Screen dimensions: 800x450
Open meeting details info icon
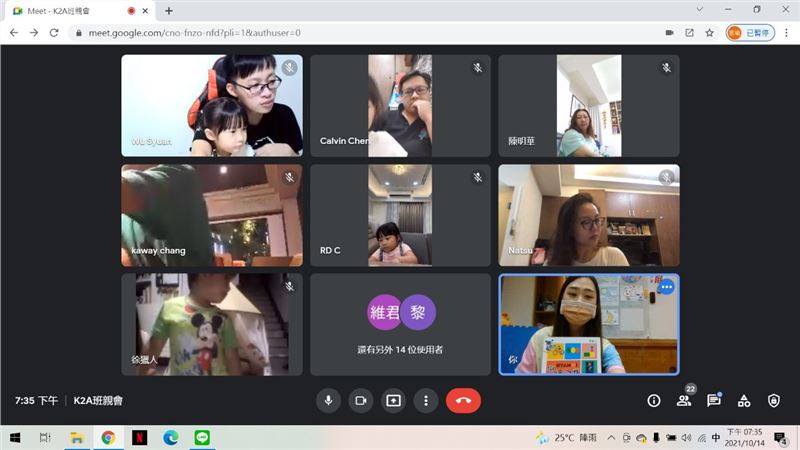pyautogui.click(x=654, y=400)
